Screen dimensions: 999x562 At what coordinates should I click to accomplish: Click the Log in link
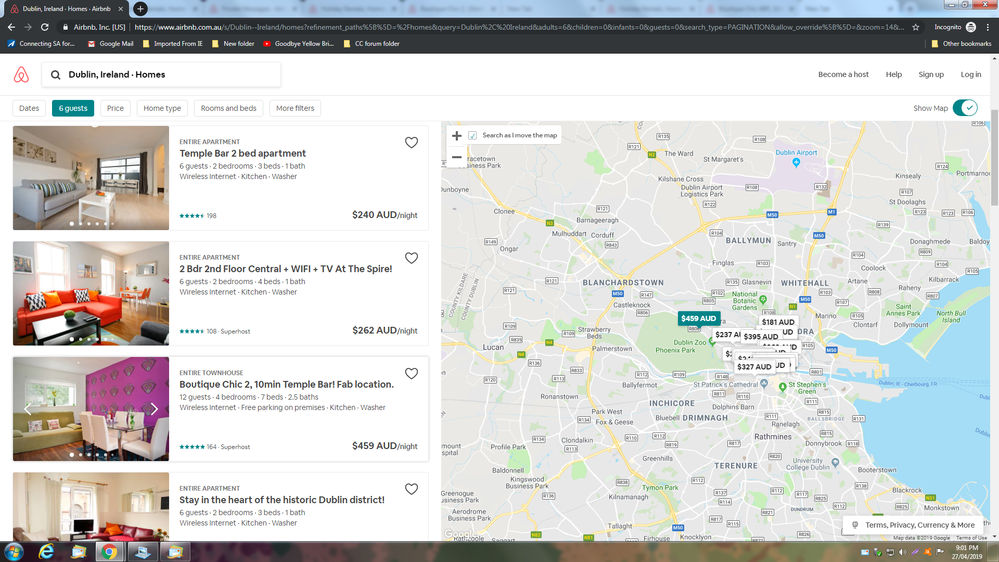(x=970, y=75)
